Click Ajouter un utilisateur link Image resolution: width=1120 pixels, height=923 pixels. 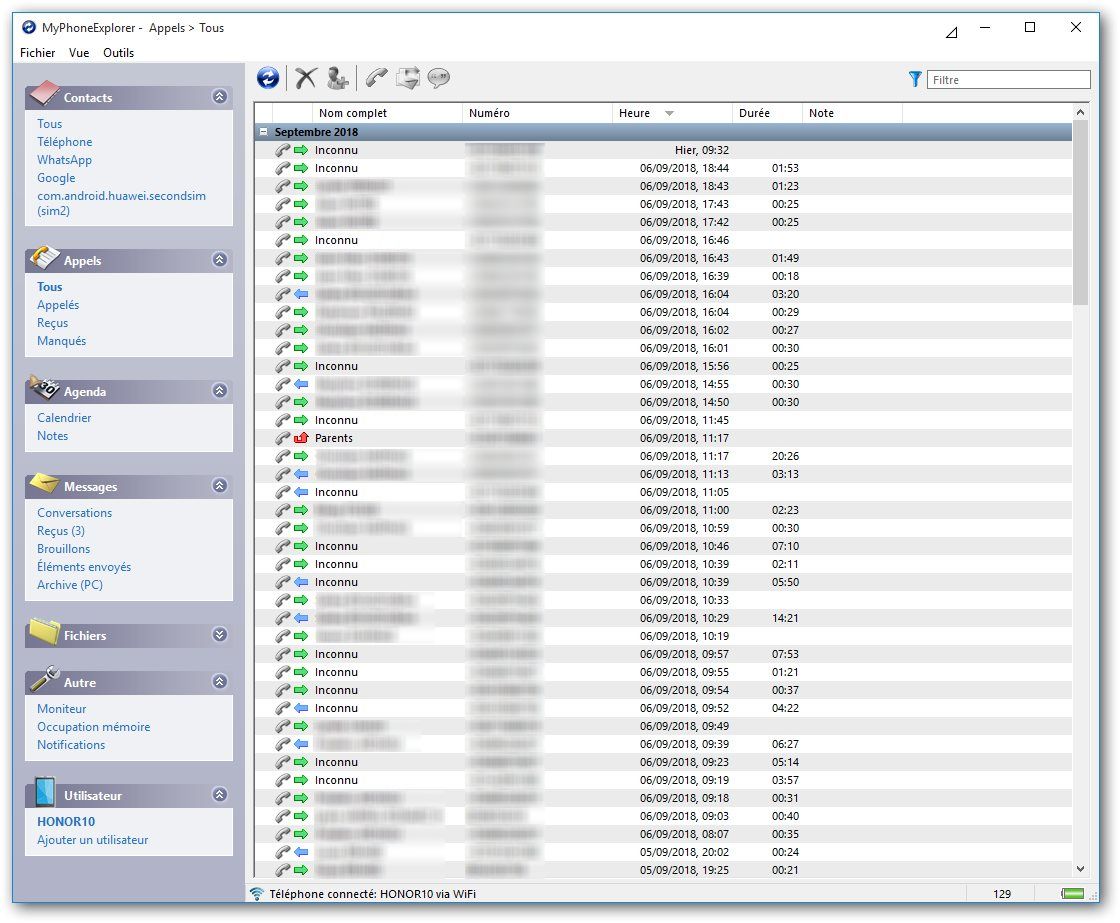pyautogui.click(x=93, y=840)
